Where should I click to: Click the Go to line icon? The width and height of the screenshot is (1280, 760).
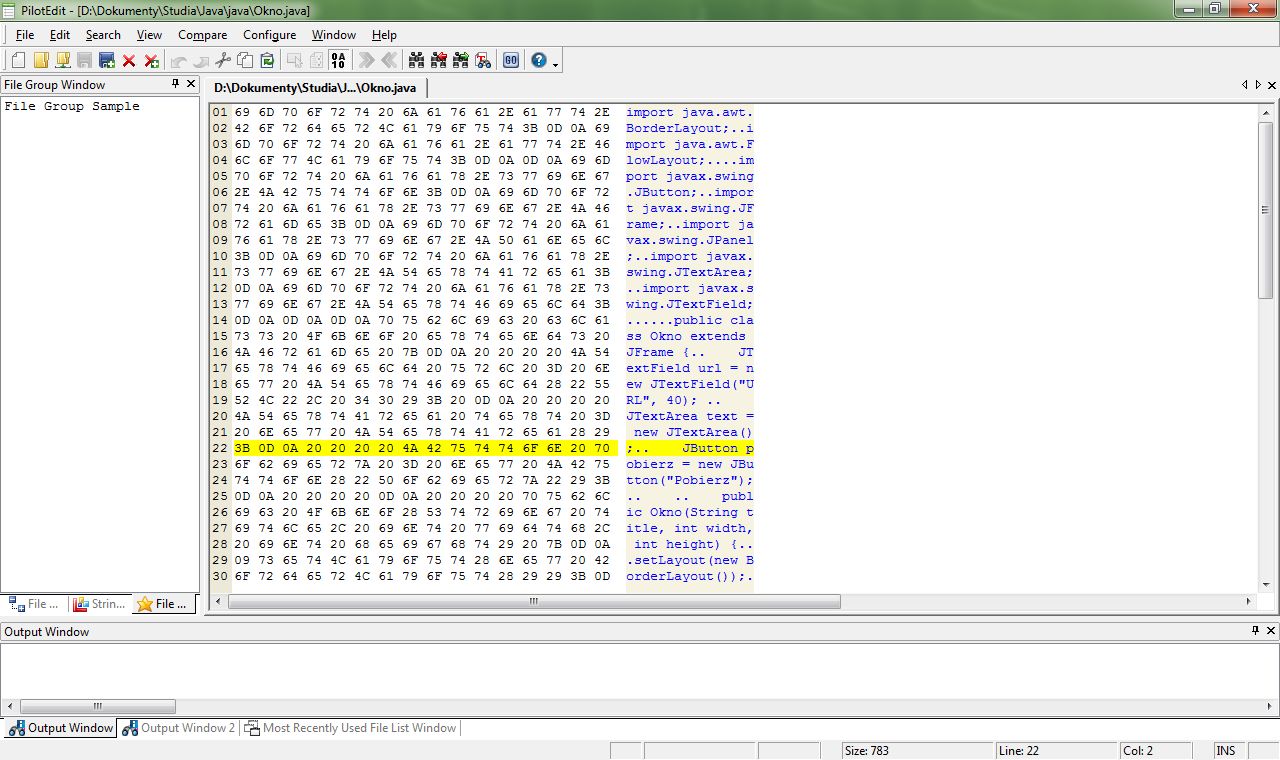511,61
